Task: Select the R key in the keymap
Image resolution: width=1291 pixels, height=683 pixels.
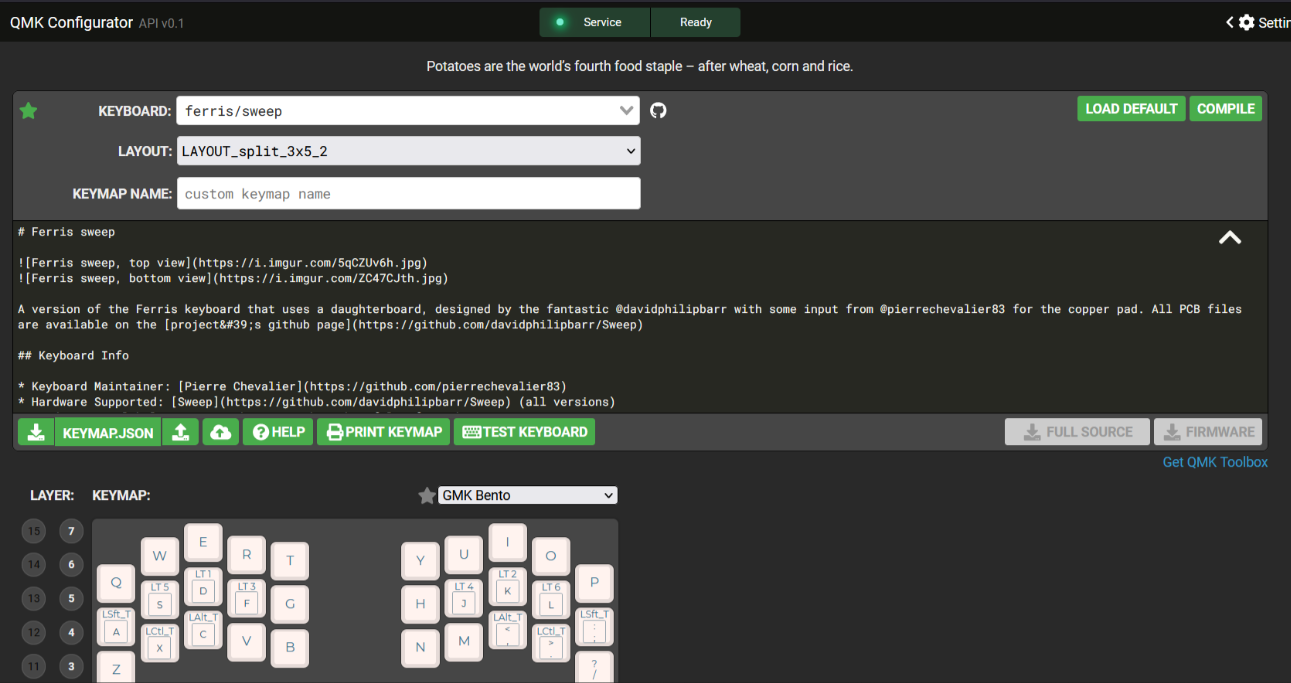Action: tap(246, 555)
